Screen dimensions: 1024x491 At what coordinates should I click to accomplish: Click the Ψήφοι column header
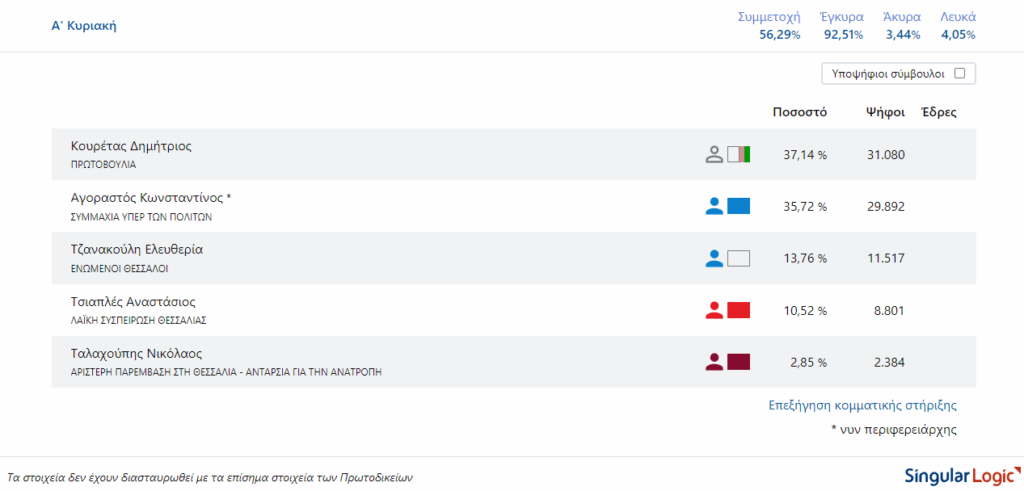coord(885,112)
